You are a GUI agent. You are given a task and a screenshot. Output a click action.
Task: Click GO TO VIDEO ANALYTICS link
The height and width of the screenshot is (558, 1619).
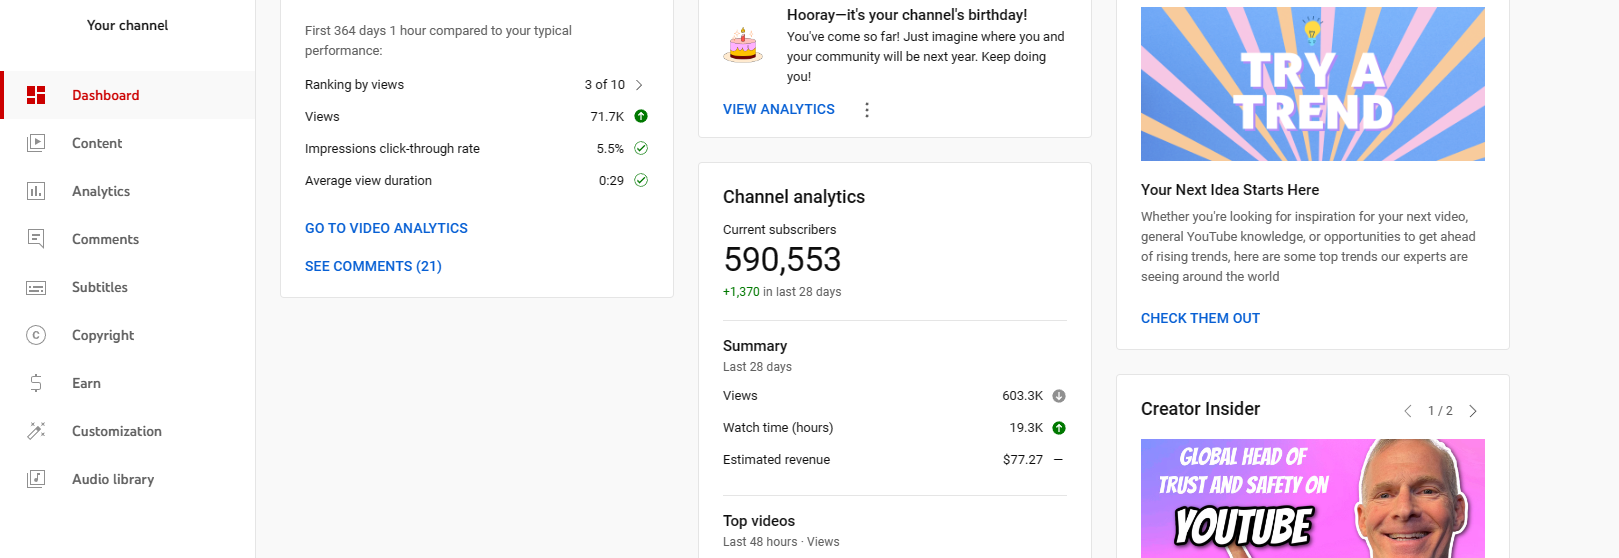coord(386,228)
